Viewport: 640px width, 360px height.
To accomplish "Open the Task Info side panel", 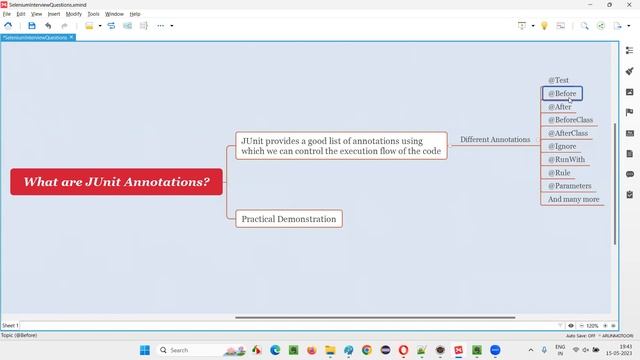I will [x=629, y=195].
